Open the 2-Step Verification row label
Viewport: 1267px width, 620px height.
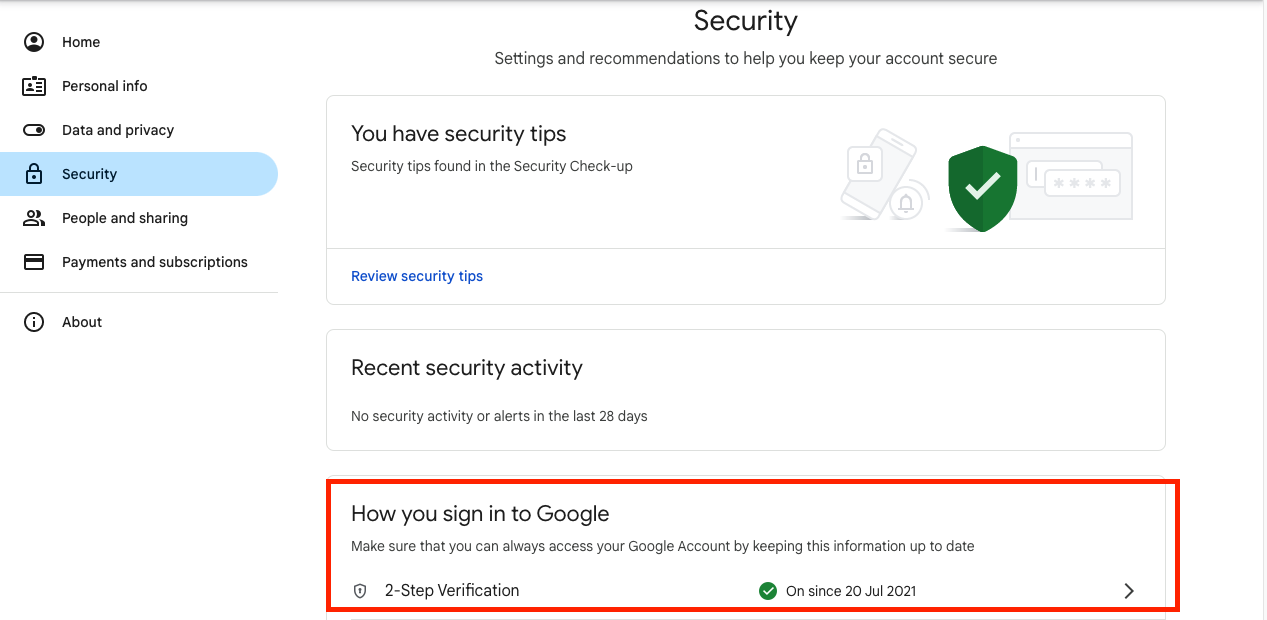[x=452, y=591]
